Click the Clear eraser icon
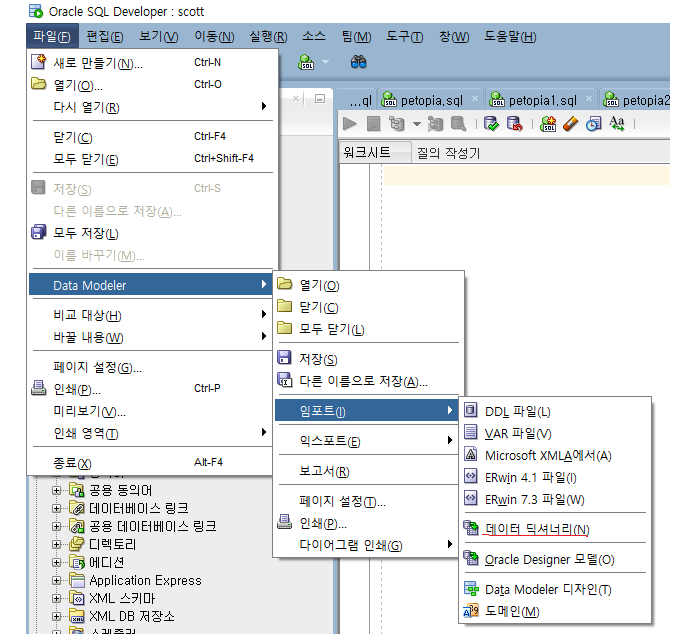 point(571,124)
